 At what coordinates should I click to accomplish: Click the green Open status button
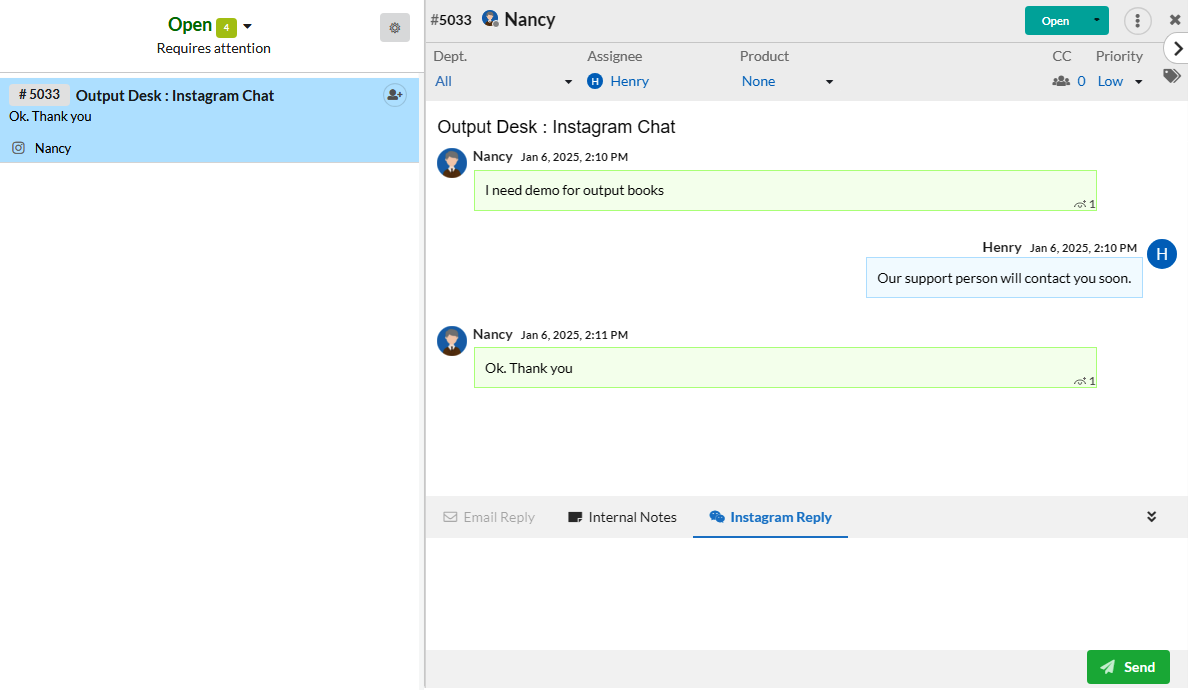click(1055, 20)
